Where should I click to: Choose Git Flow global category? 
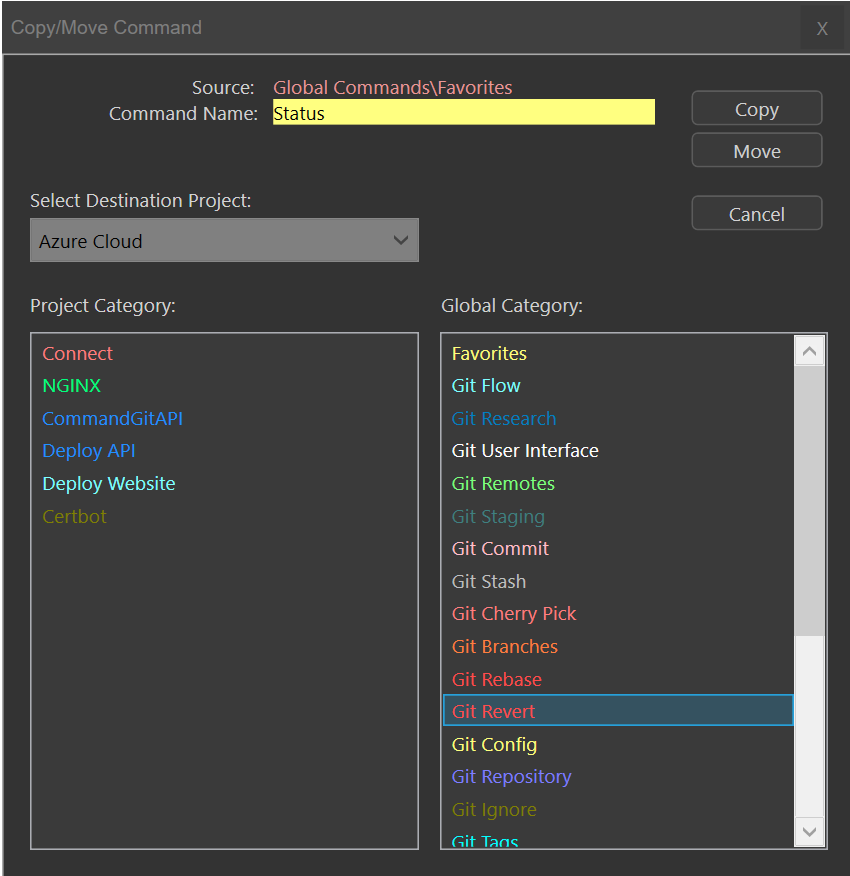pos(486,386)
